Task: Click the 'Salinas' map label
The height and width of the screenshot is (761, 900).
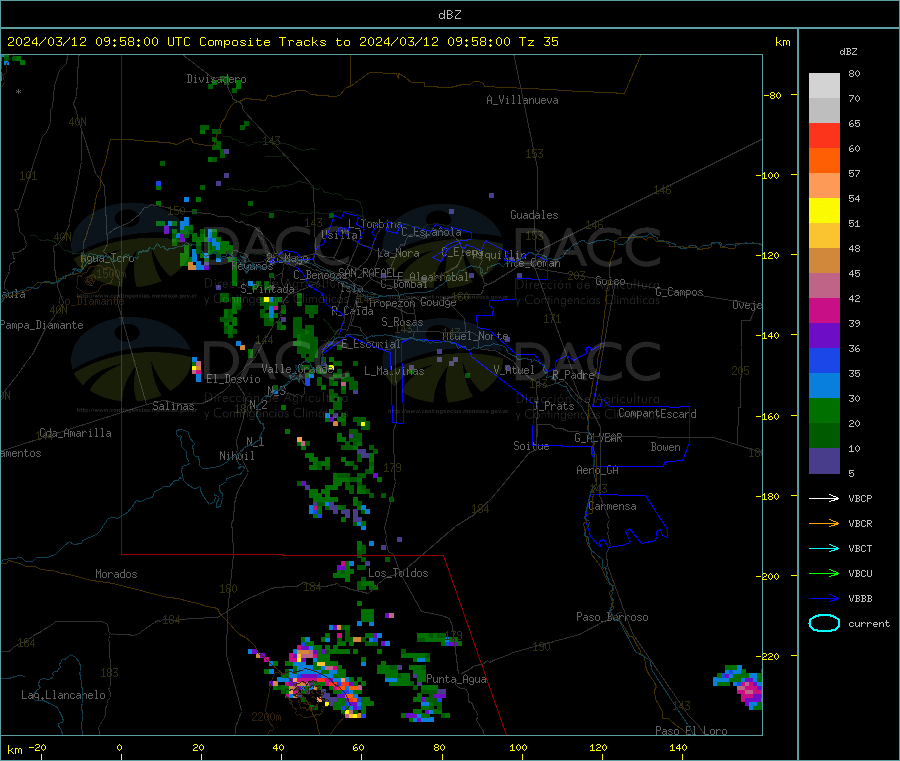Action: click(173, 406)
